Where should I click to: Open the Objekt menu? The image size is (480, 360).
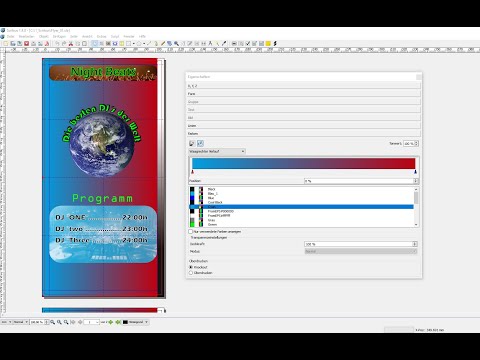pos(44,36)
